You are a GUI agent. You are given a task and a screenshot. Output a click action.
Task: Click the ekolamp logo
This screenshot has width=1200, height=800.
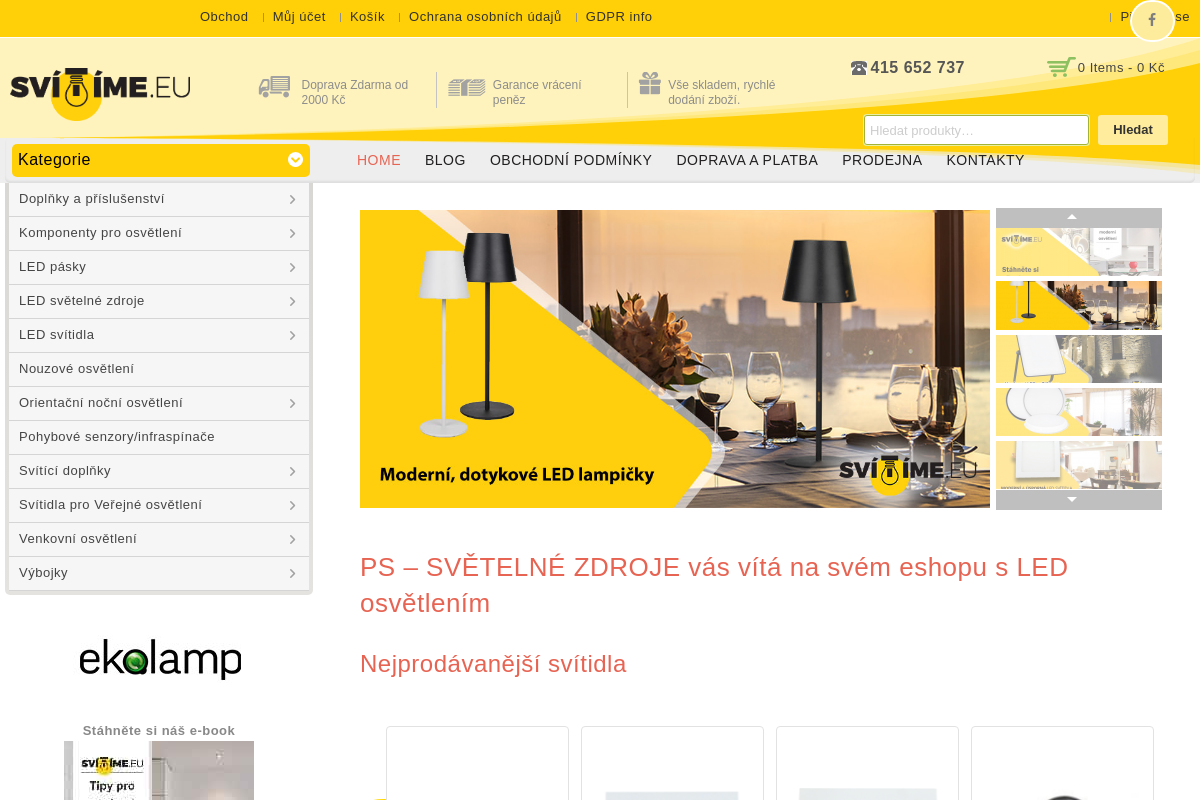click(x=160, y=659)
